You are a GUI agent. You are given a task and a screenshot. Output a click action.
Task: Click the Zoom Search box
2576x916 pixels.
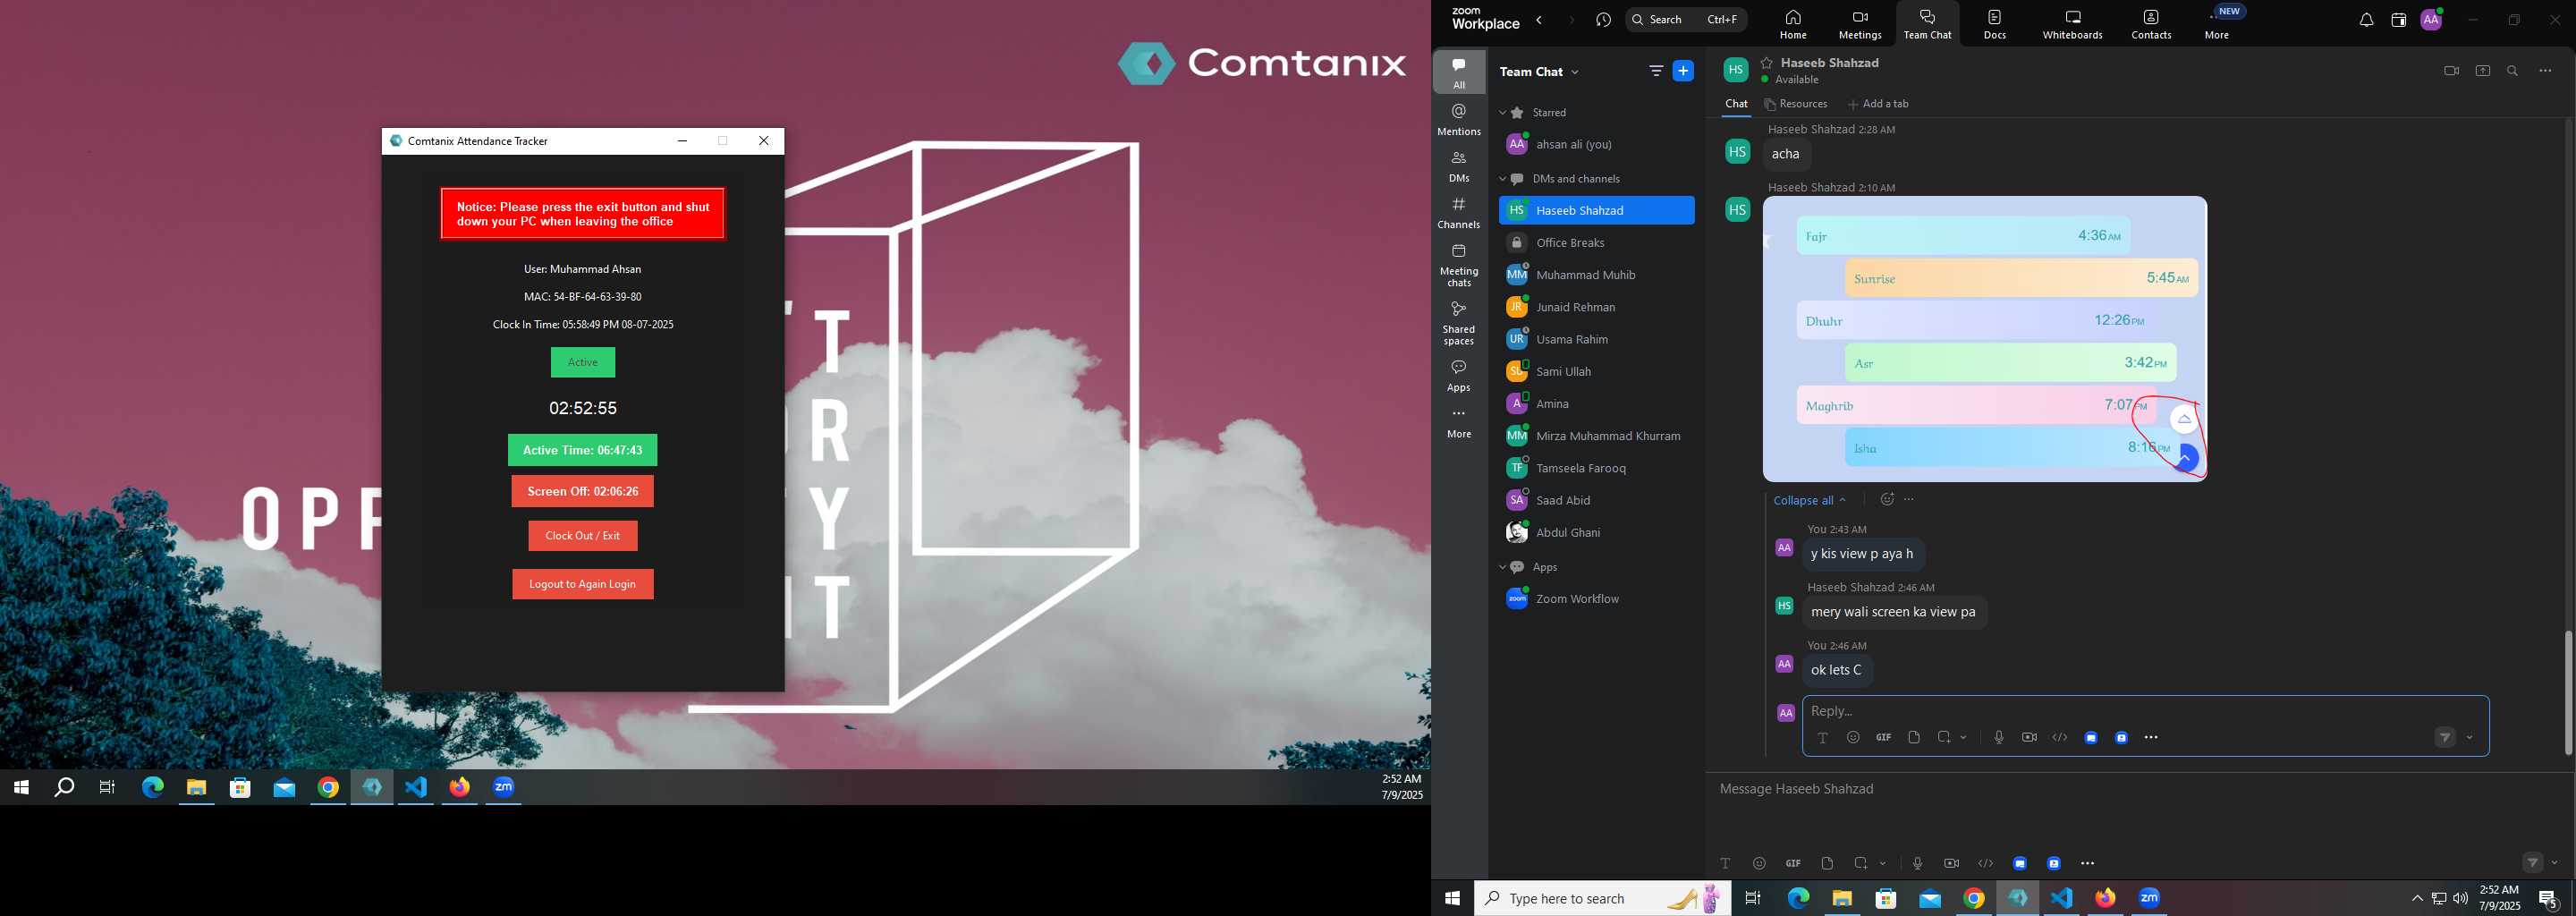click(x=1686, y=20)
